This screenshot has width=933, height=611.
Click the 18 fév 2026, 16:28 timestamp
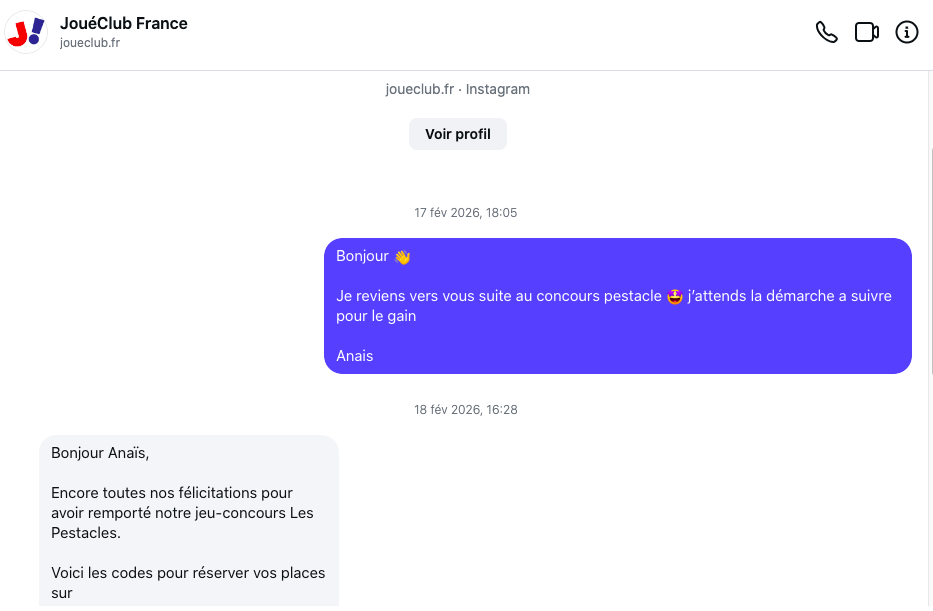[x=465, y=410]
